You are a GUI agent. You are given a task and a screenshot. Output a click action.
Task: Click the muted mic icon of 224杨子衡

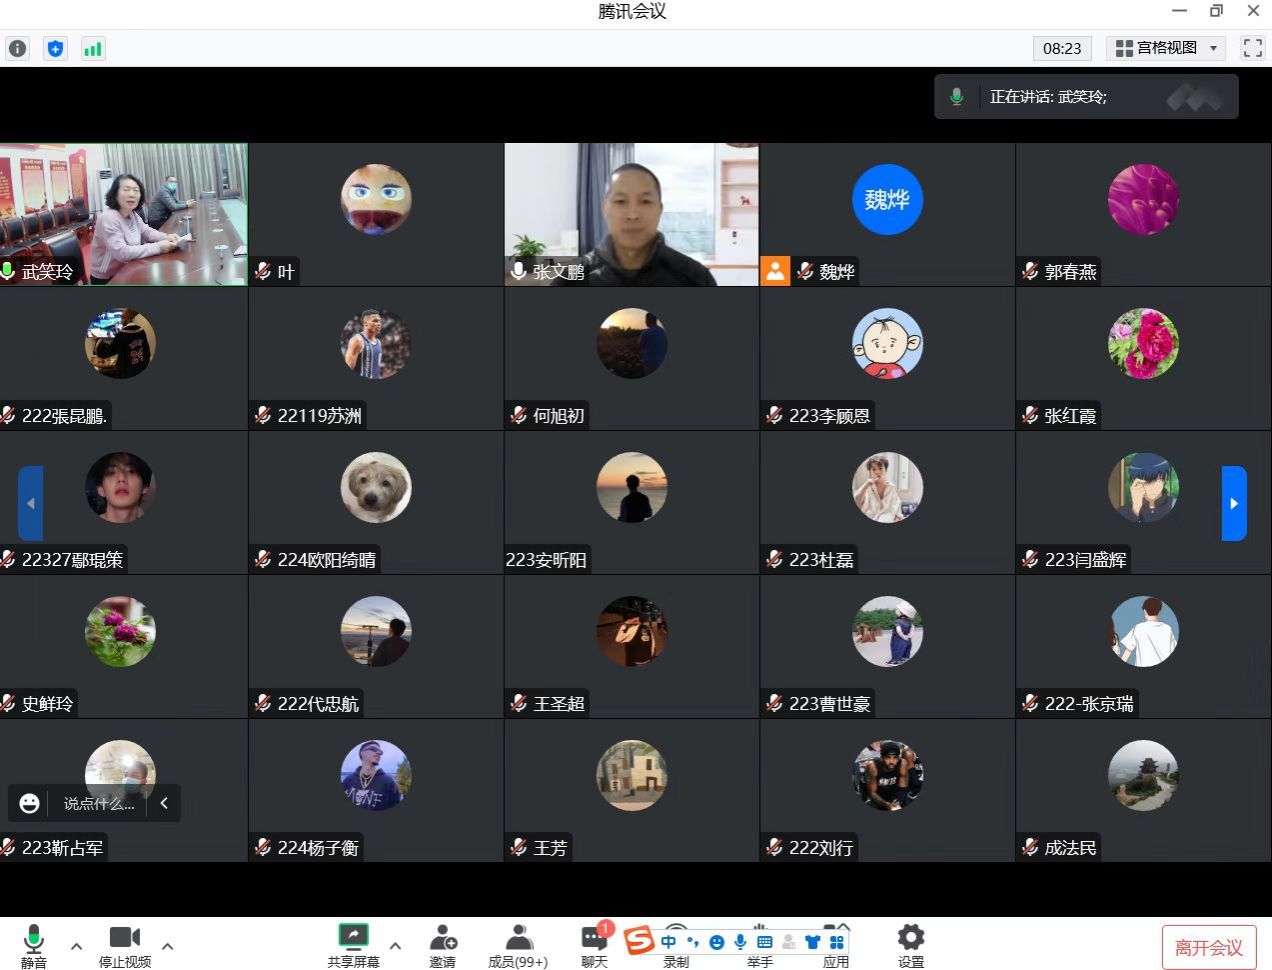click(x=263, y=847)
